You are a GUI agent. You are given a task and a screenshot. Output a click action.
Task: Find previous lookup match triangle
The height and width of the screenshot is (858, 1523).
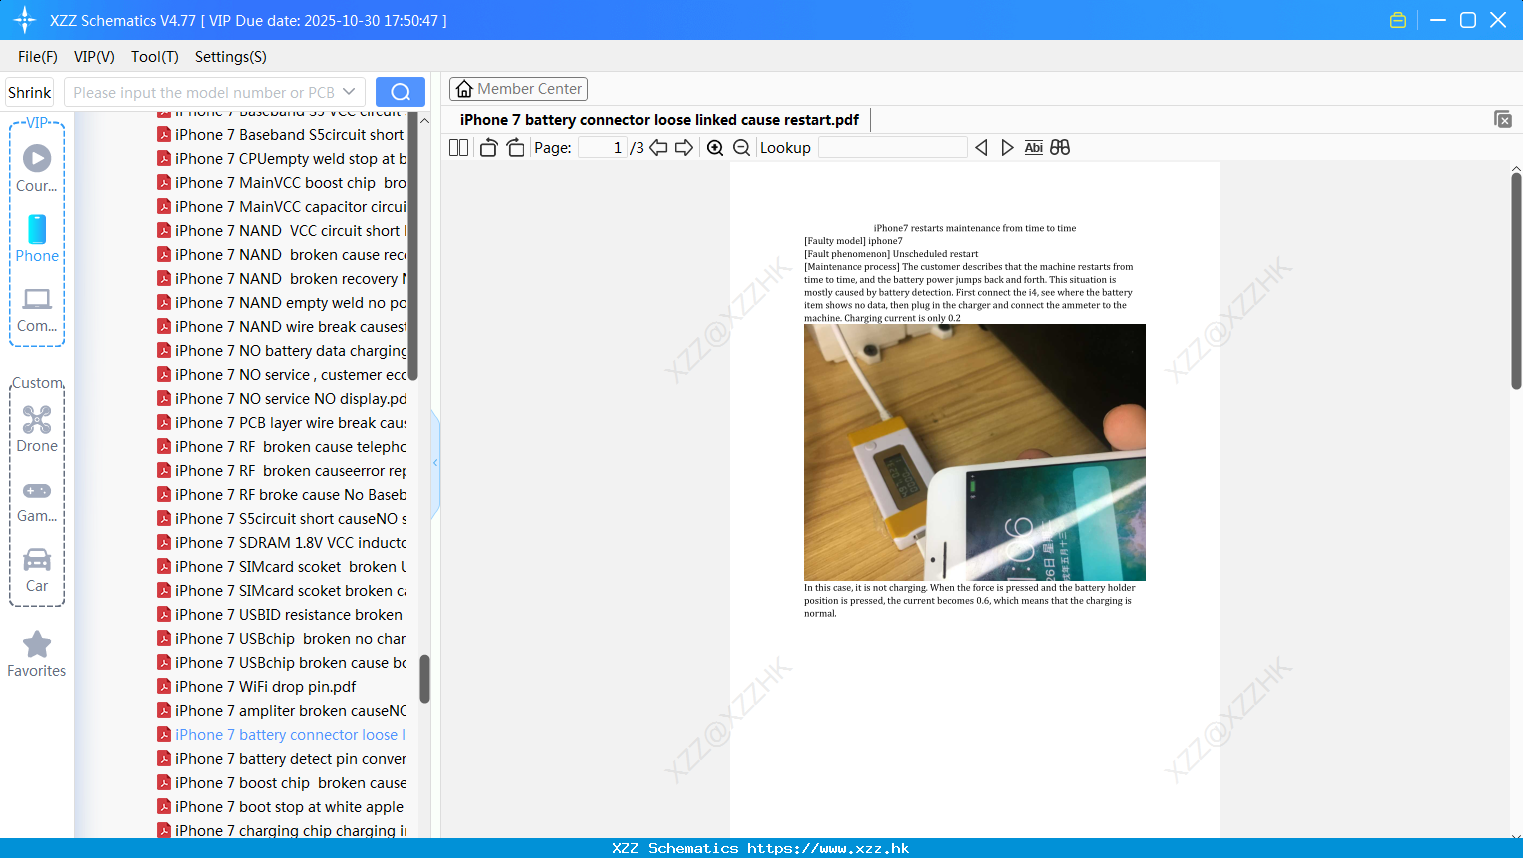pyautogui.click(x=981, y=147)
